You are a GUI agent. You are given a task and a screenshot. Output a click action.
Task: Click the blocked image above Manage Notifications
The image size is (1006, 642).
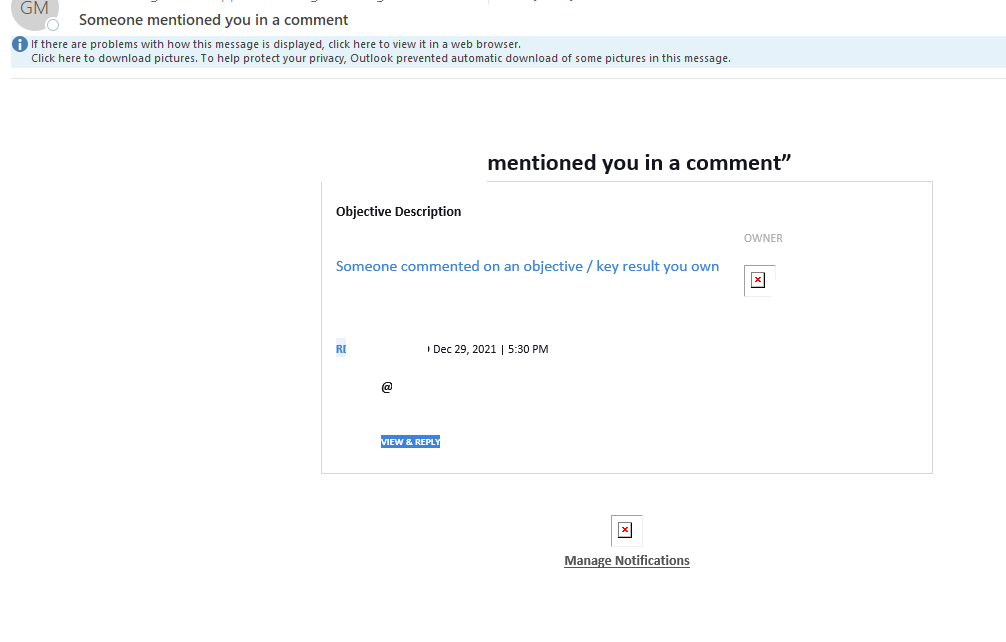(x=626, y=530)
